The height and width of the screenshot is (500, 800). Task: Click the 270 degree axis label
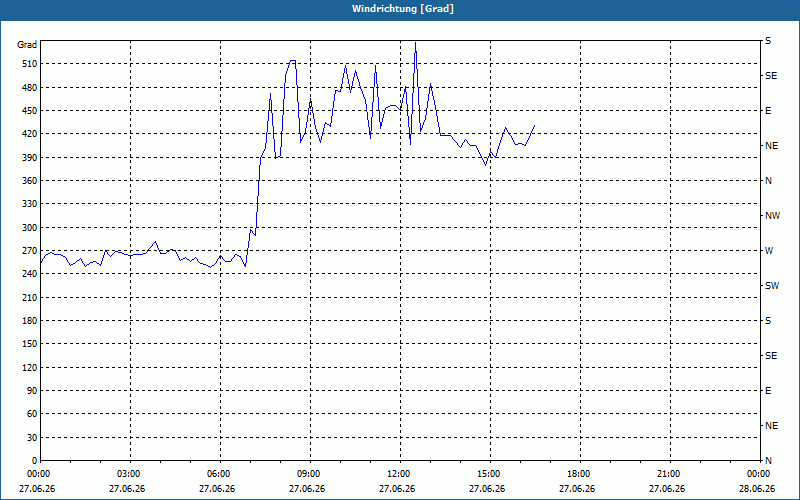pos(29,251)
